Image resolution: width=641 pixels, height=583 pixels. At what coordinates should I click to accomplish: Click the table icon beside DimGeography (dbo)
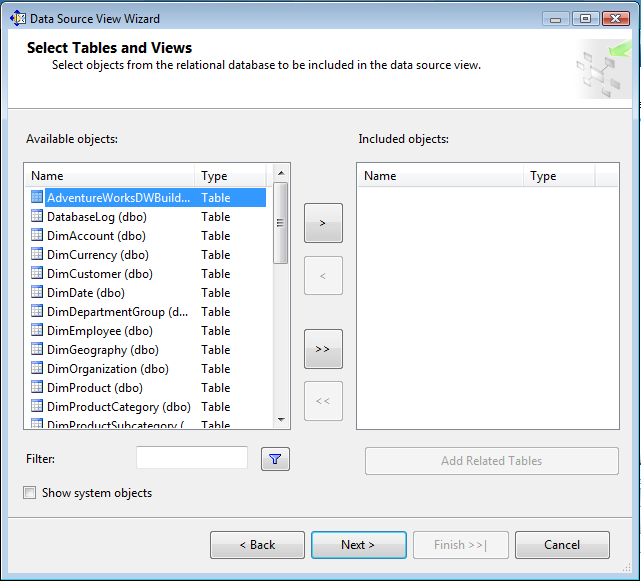tap(37, 349)
